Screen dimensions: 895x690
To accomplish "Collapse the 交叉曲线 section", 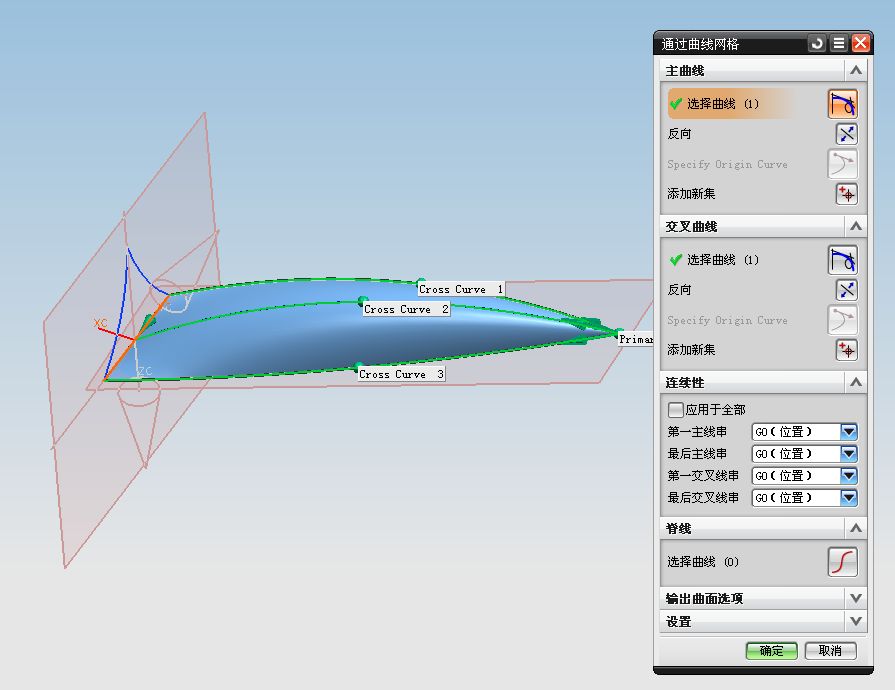I will 856,227.
